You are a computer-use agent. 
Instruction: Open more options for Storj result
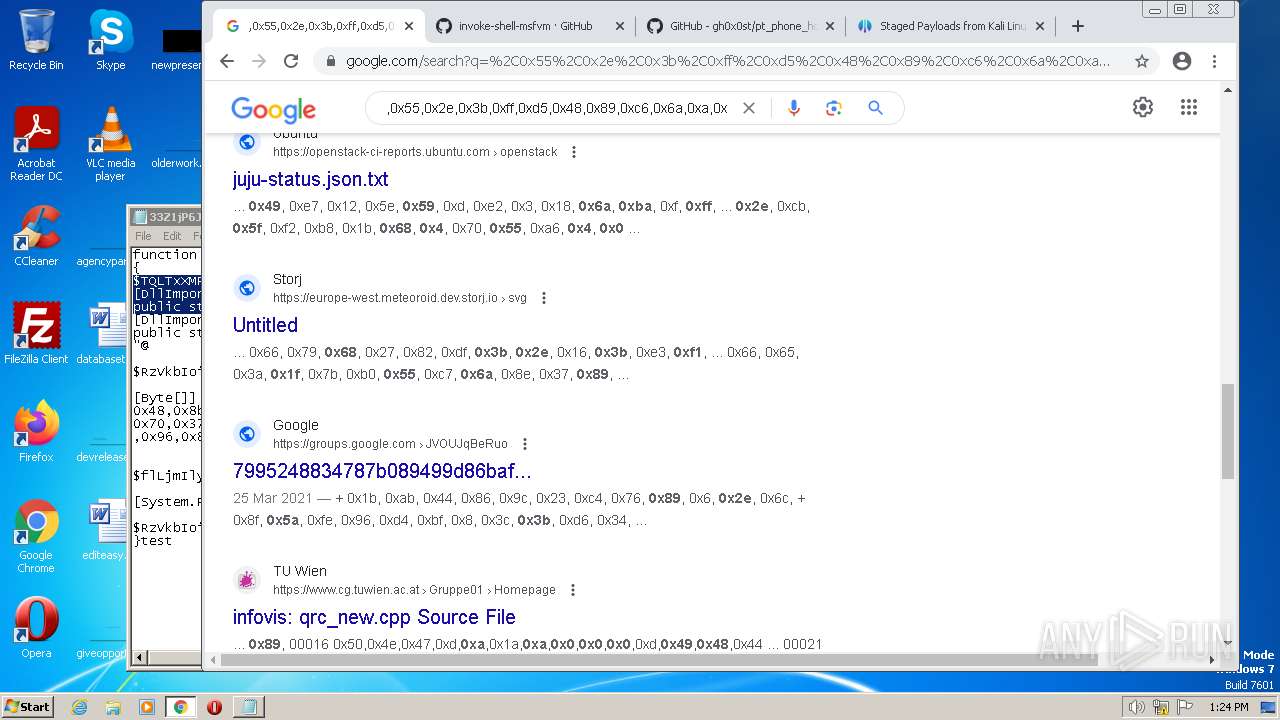544,298
